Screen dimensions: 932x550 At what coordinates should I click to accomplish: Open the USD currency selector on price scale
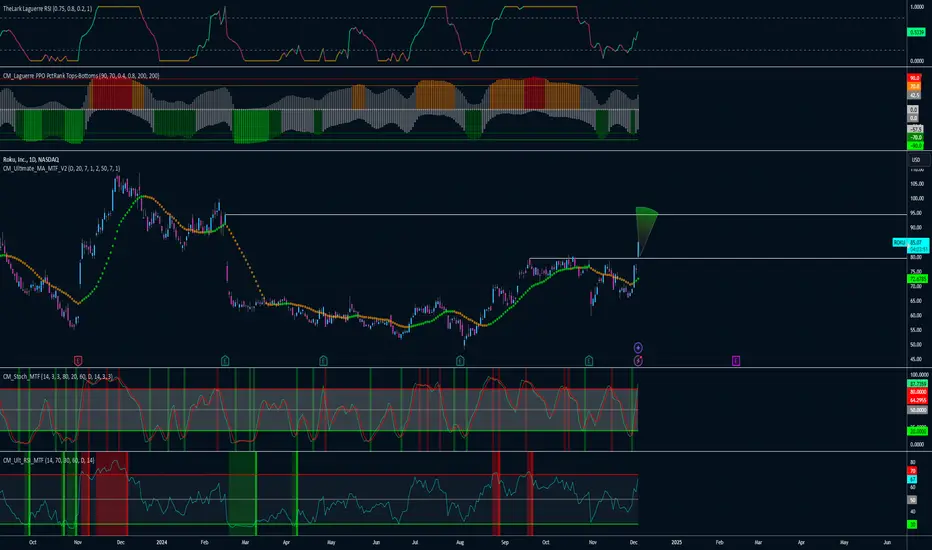tap(918, 159)
